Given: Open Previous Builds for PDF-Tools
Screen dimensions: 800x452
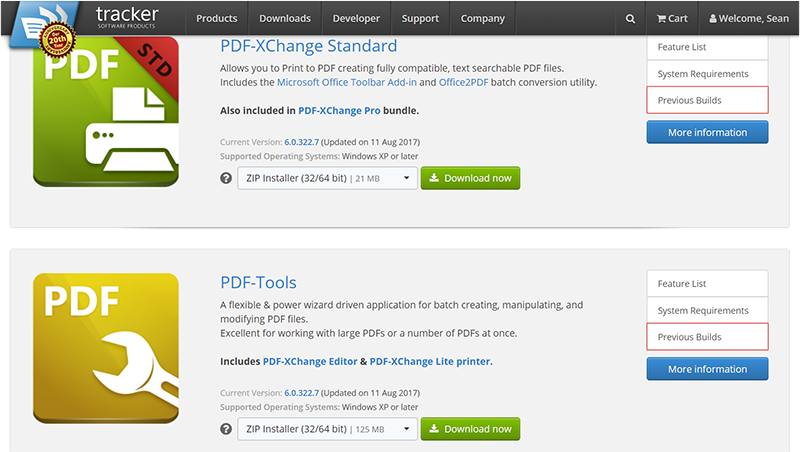Looking at the screenshot, I should 707,337.
